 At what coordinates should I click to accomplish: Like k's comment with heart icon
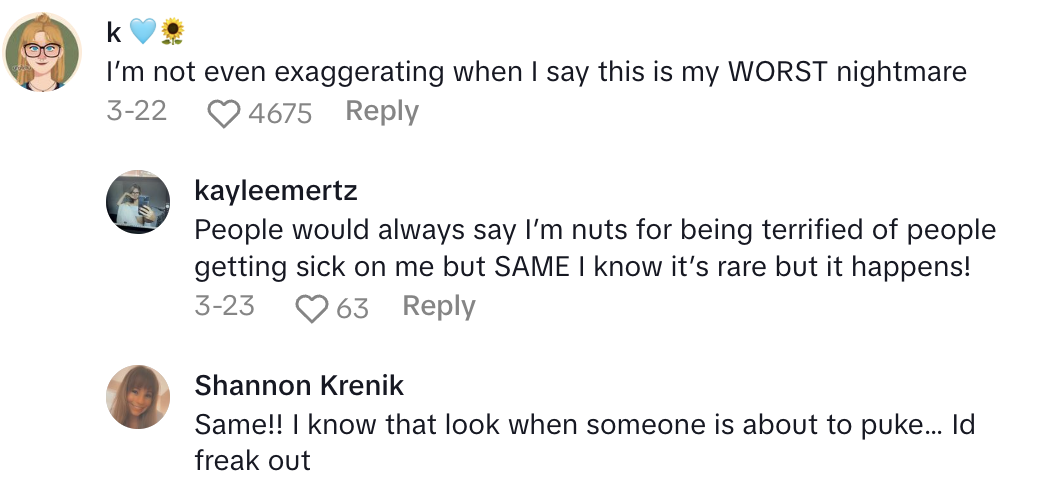point(225,113)
